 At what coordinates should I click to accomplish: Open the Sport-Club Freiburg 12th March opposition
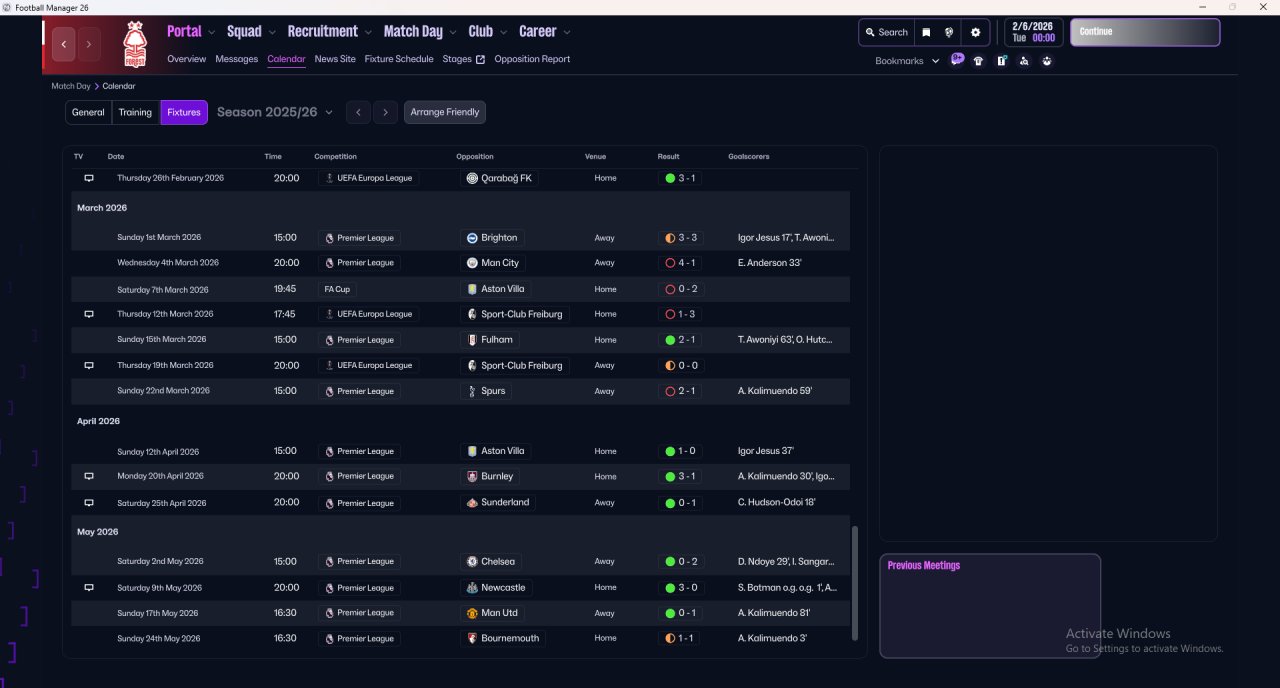coord(515,314)
